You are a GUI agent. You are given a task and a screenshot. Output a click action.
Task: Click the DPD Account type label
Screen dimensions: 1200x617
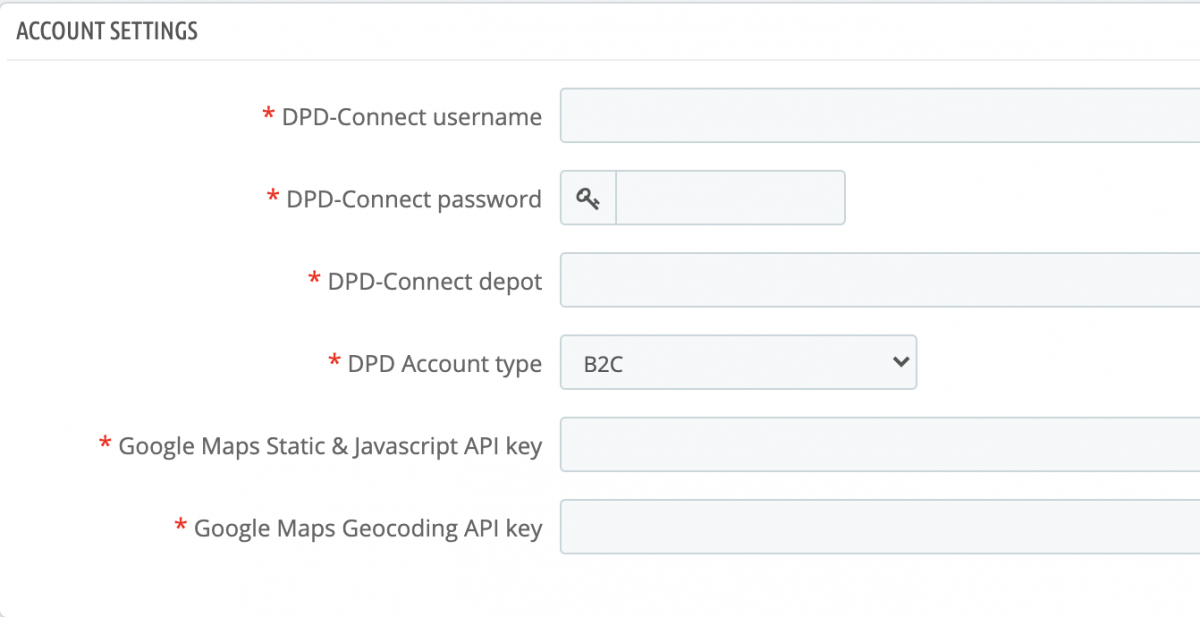pos(444,364)
